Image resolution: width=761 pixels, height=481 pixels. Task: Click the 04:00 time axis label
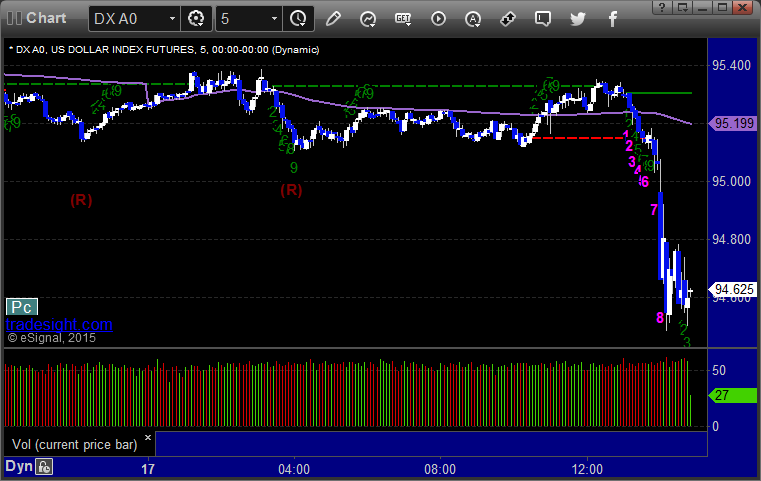coord(294,469)
